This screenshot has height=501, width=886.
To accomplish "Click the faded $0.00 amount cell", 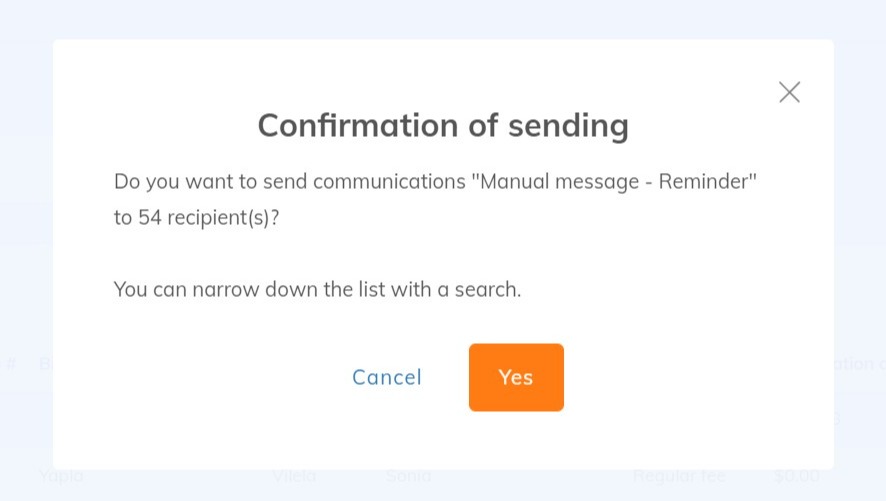I will pos(797,476).
